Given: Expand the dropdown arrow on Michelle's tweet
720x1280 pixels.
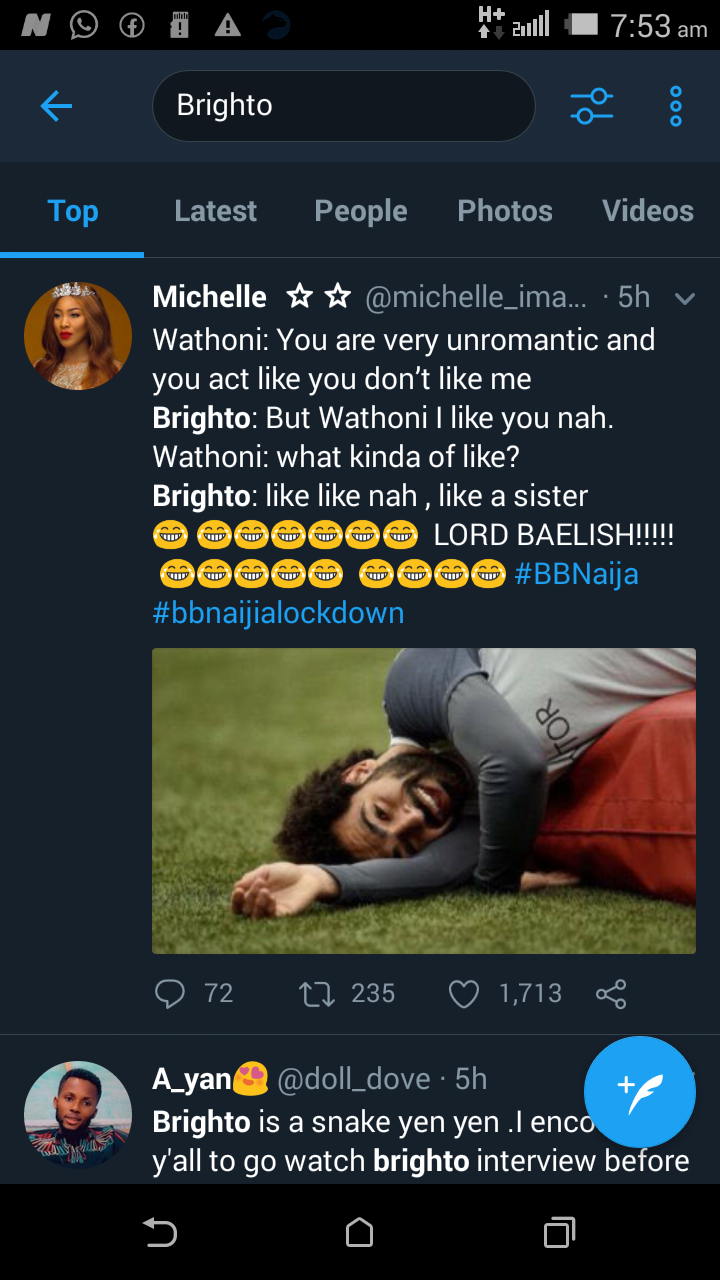Looking at the screenshot, I should [x=685, y=298].
